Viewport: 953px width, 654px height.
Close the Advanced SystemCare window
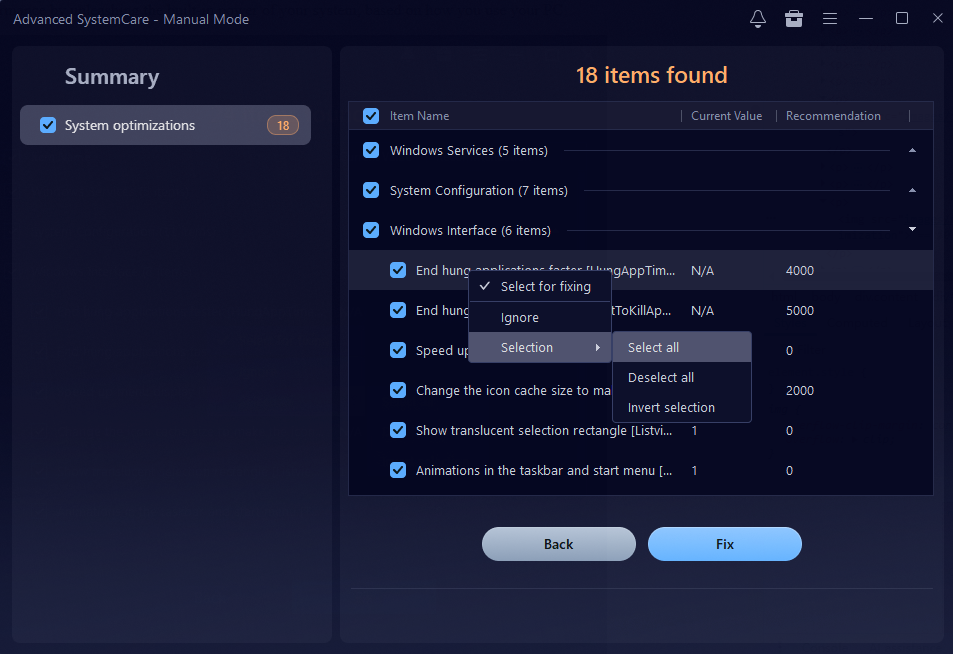(935, 19)
